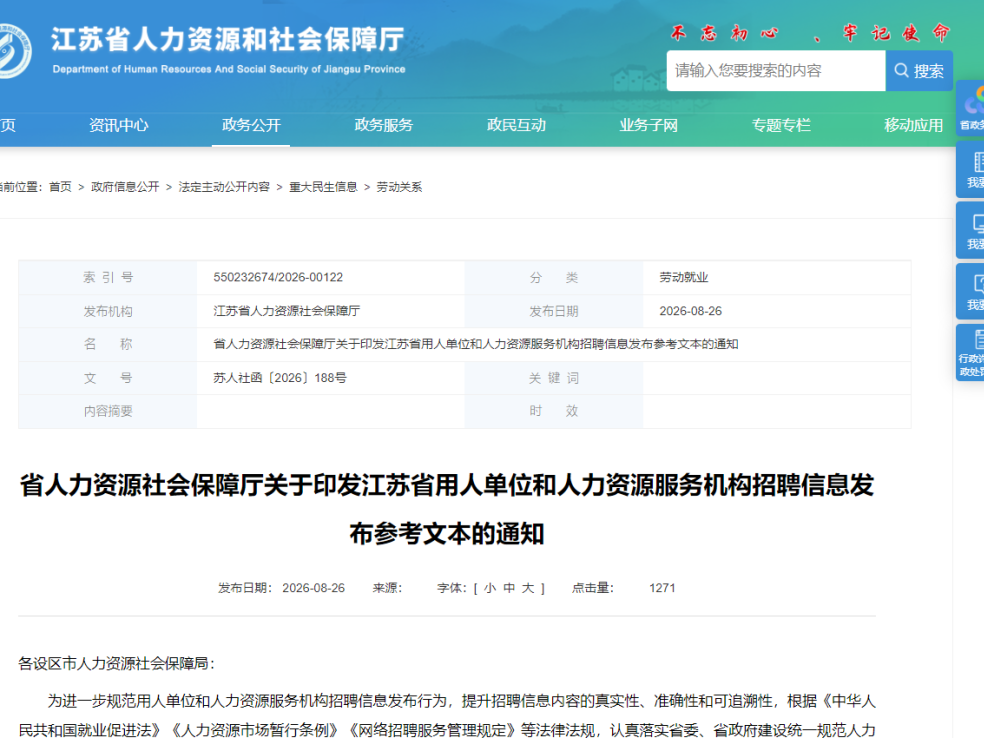
Task: Set font size to 小
Action: (490, 588)
